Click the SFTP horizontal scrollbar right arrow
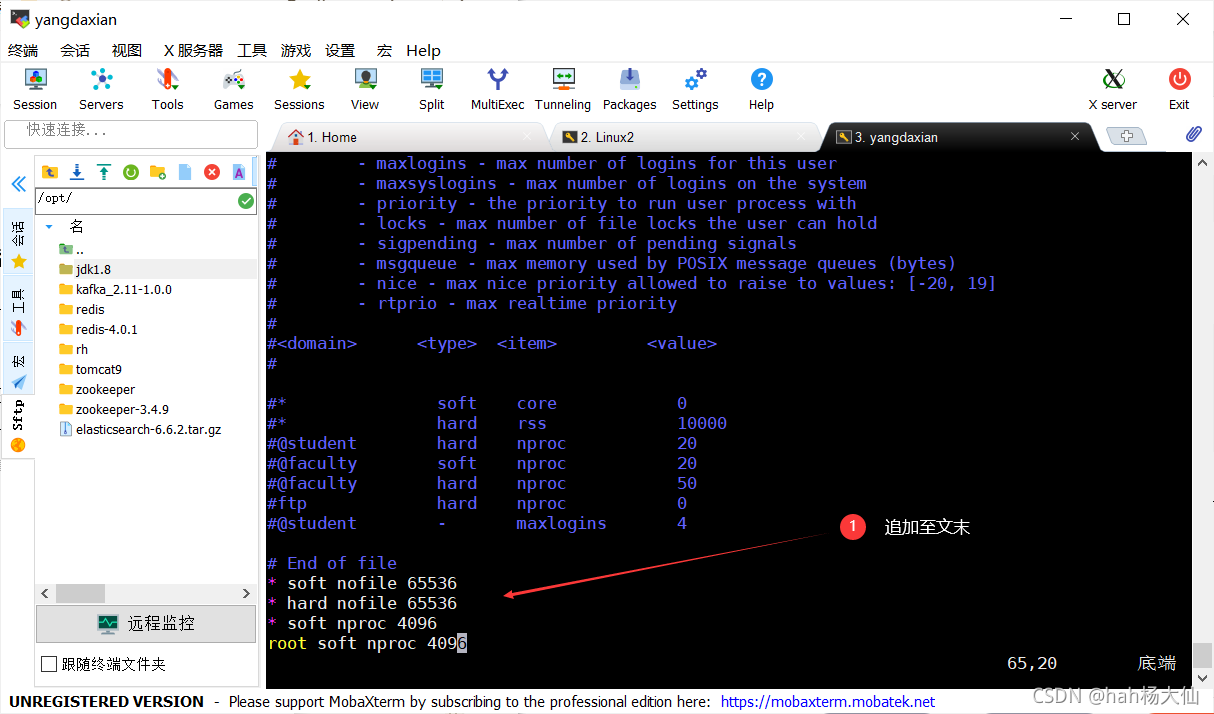The width and height of the screenshot is (1214, 714). (247, 594)
